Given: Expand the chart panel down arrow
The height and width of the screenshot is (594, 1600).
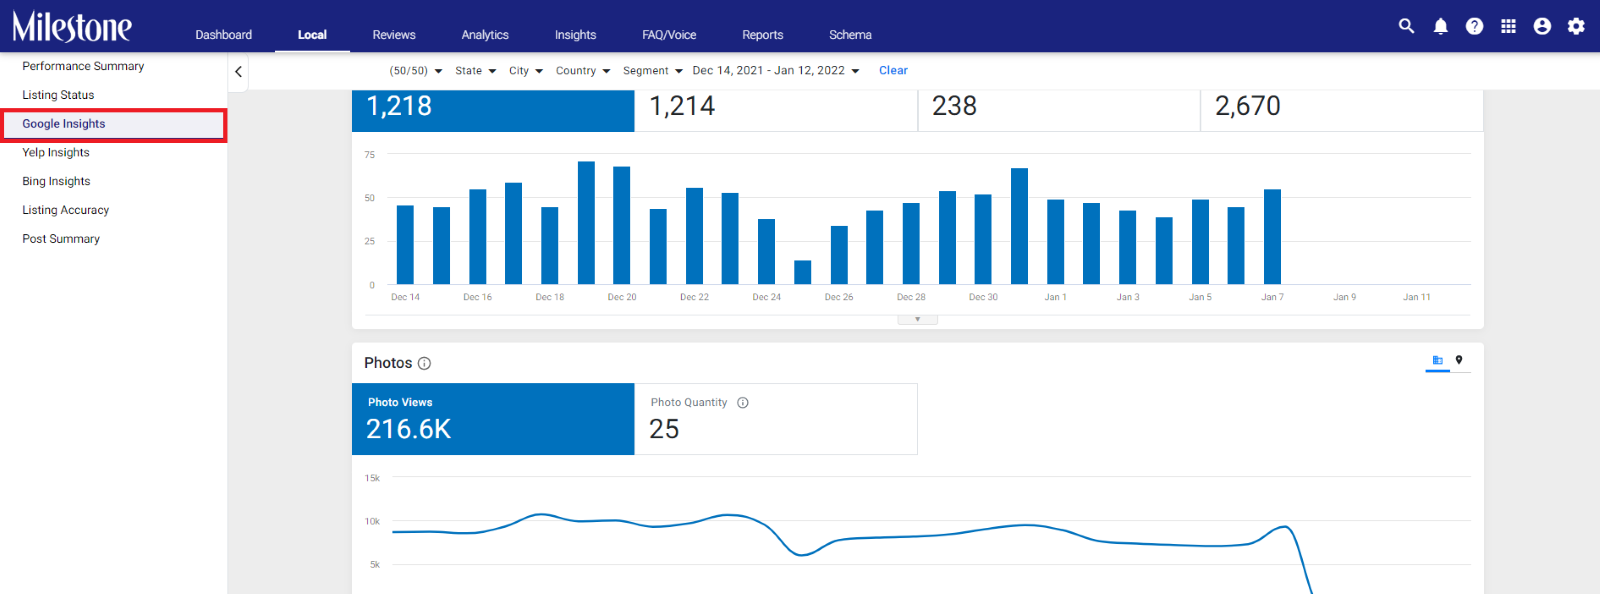Looking at the screenshot, I should coord(917,320).
